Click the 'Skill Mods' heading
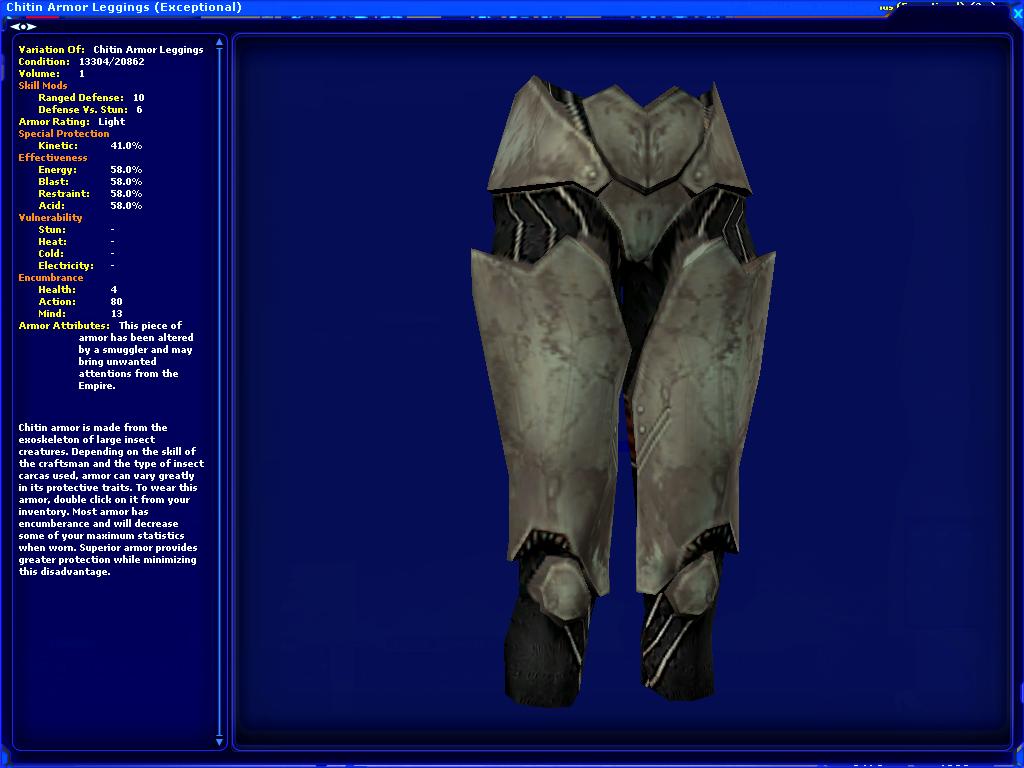The image size is (1024, 768). click(x=42, y=86)
